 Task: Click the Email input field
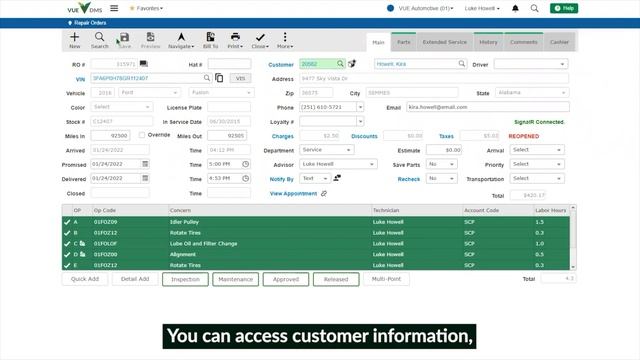[488, 107]
